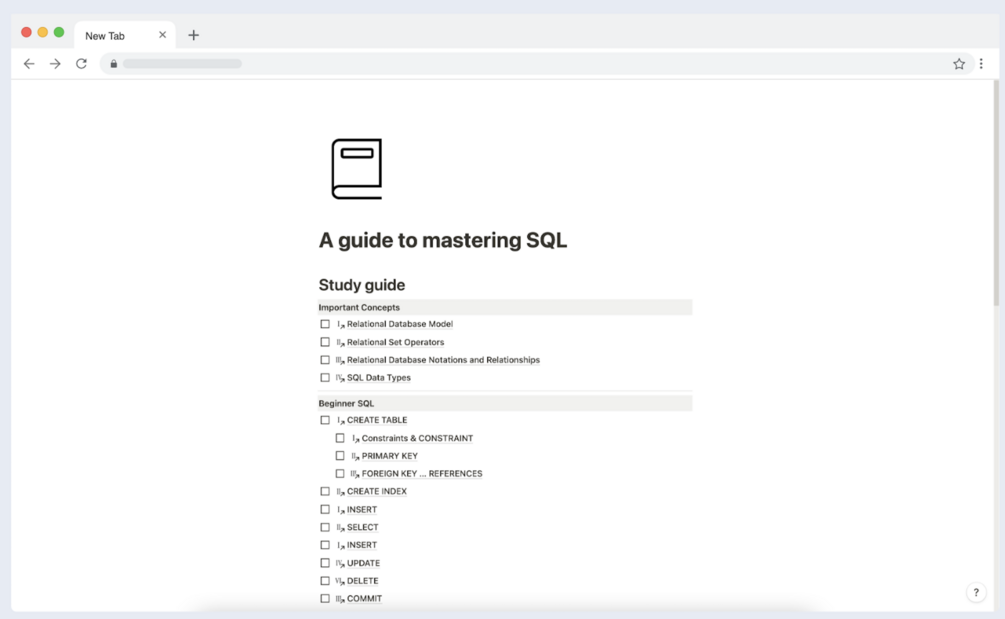Check the Relational Database Model checkbox
This screenshot has width=1005, height=619.
[x=325, y=324]
